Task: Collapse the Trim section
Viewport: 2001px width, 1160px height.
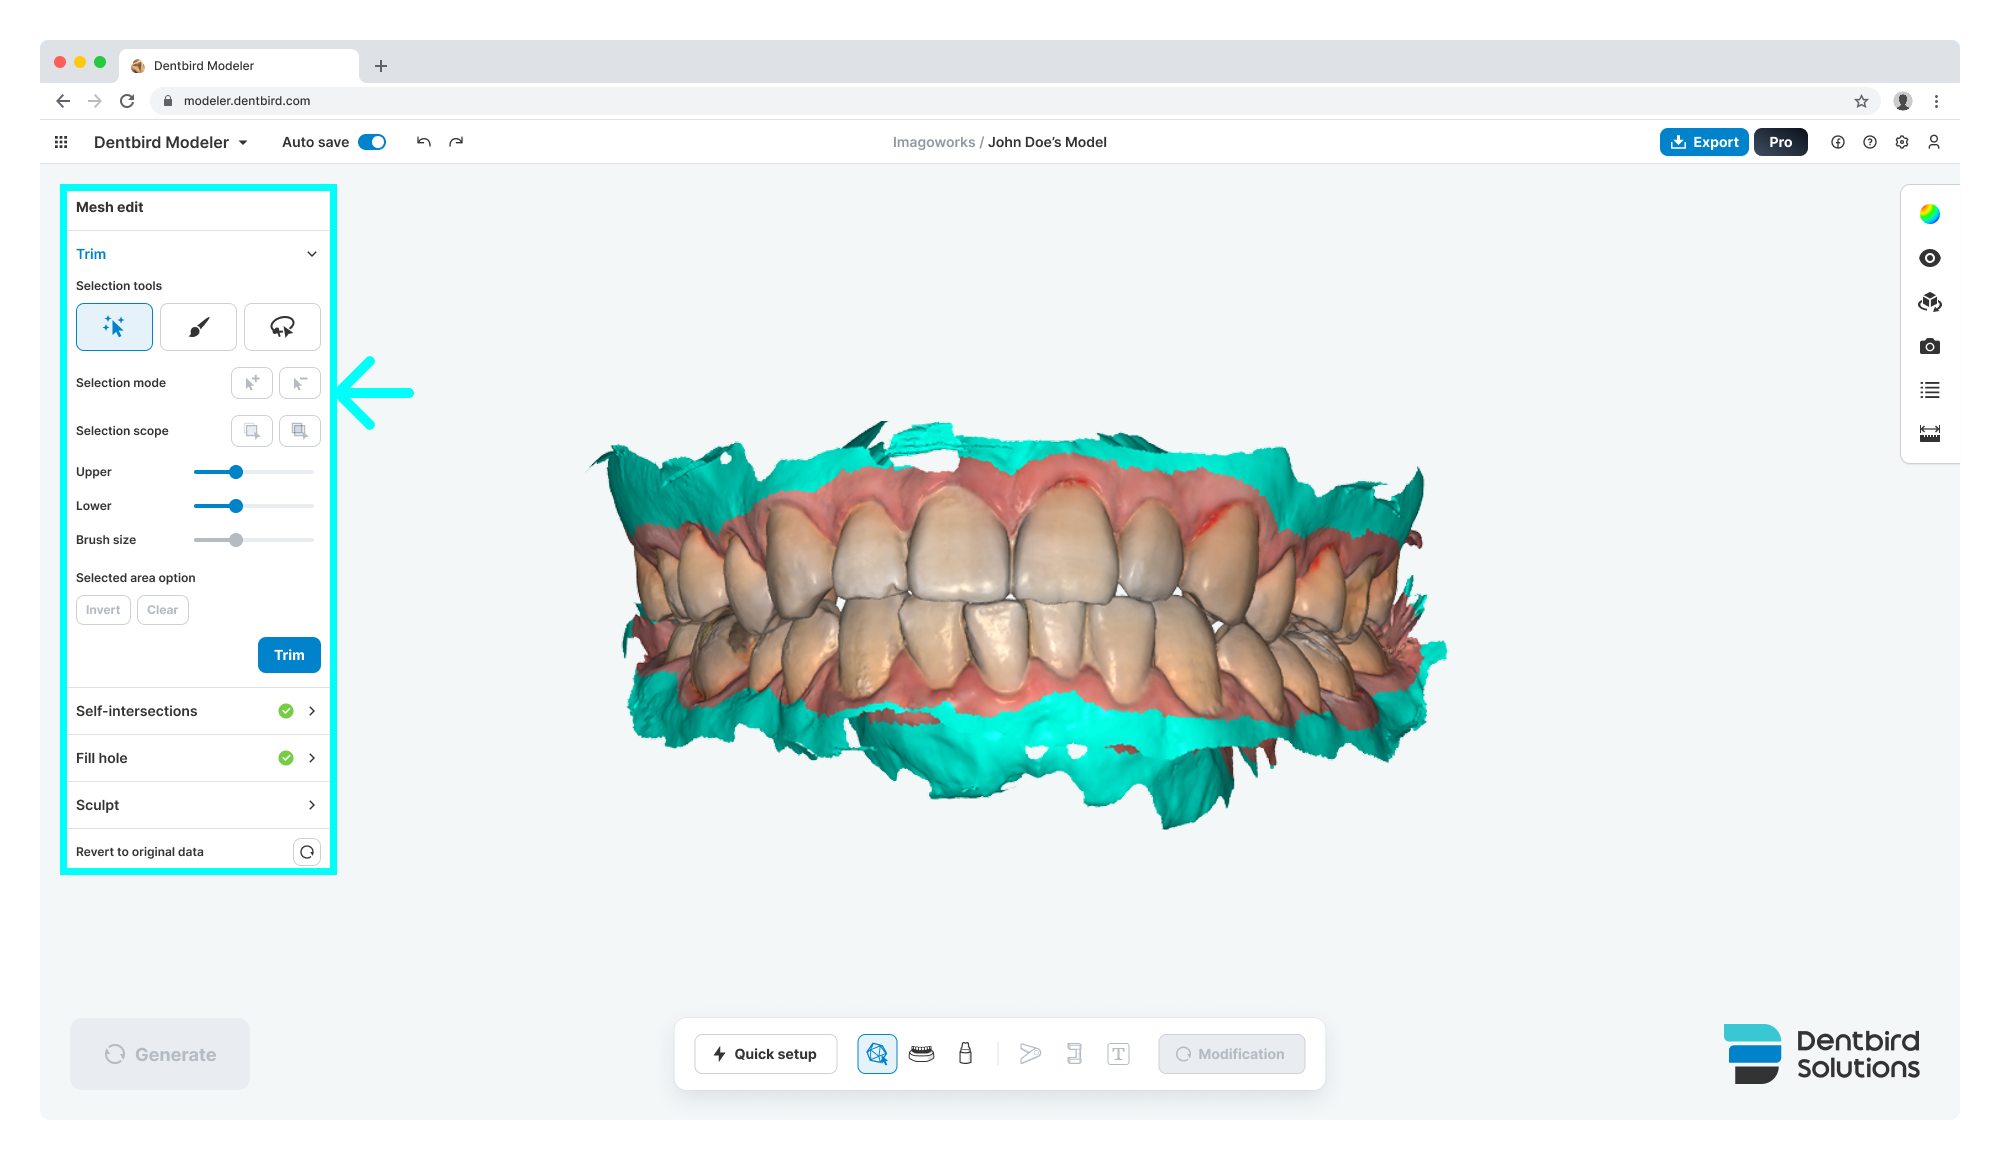Action: click(312, 254)
